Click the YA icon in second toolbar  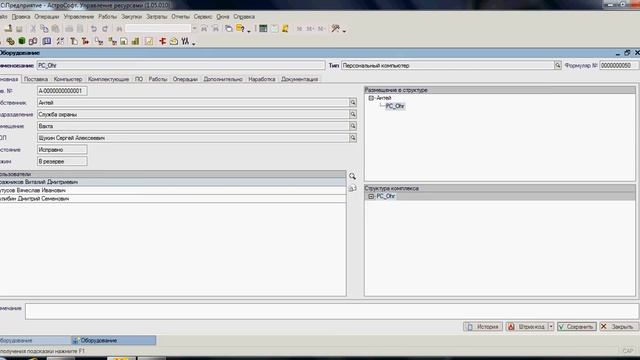(x=185, y=41)
